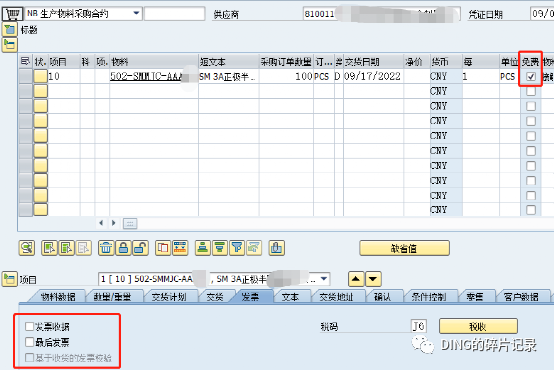This screenshot has height=370, width=554.
Task: Click yellow status square of item 10
Action: pyautogui.click(x=40, y=76)
